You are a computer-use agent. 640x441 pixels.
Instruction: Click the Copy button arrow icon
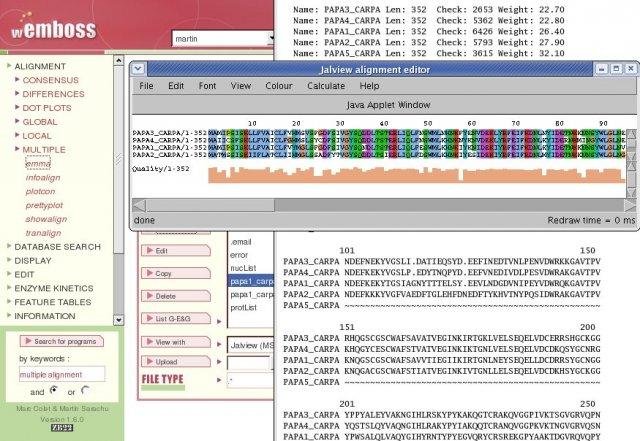pos(150,273)
